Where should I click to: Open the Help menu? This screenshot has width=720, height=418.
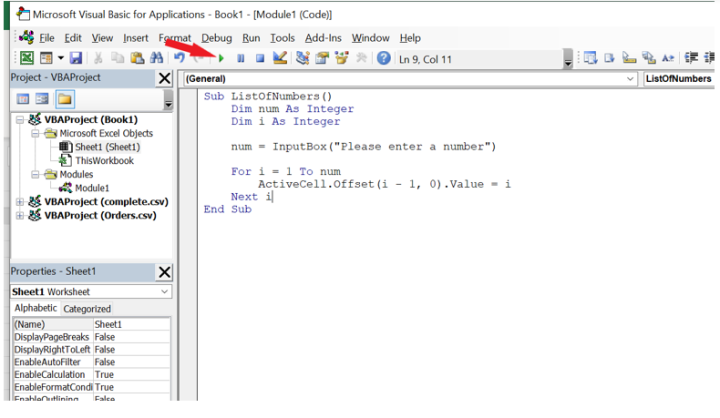point(410,38)
